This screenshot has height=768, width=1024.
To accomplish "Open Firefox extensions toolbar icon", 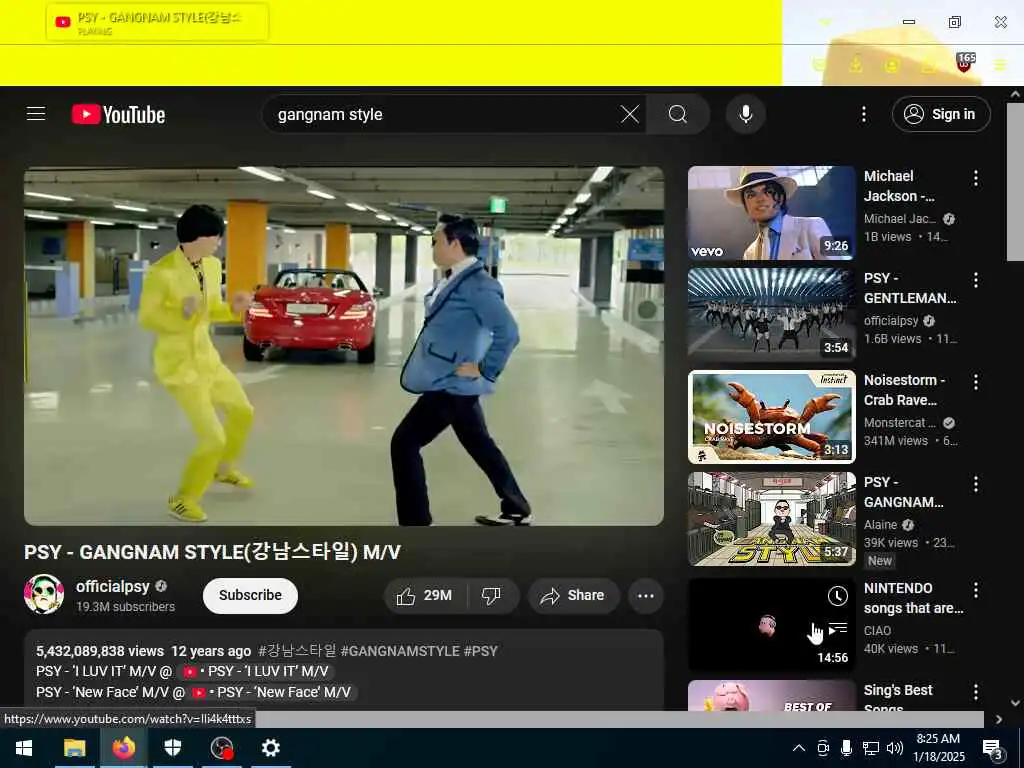I will [x=928, y=65].
